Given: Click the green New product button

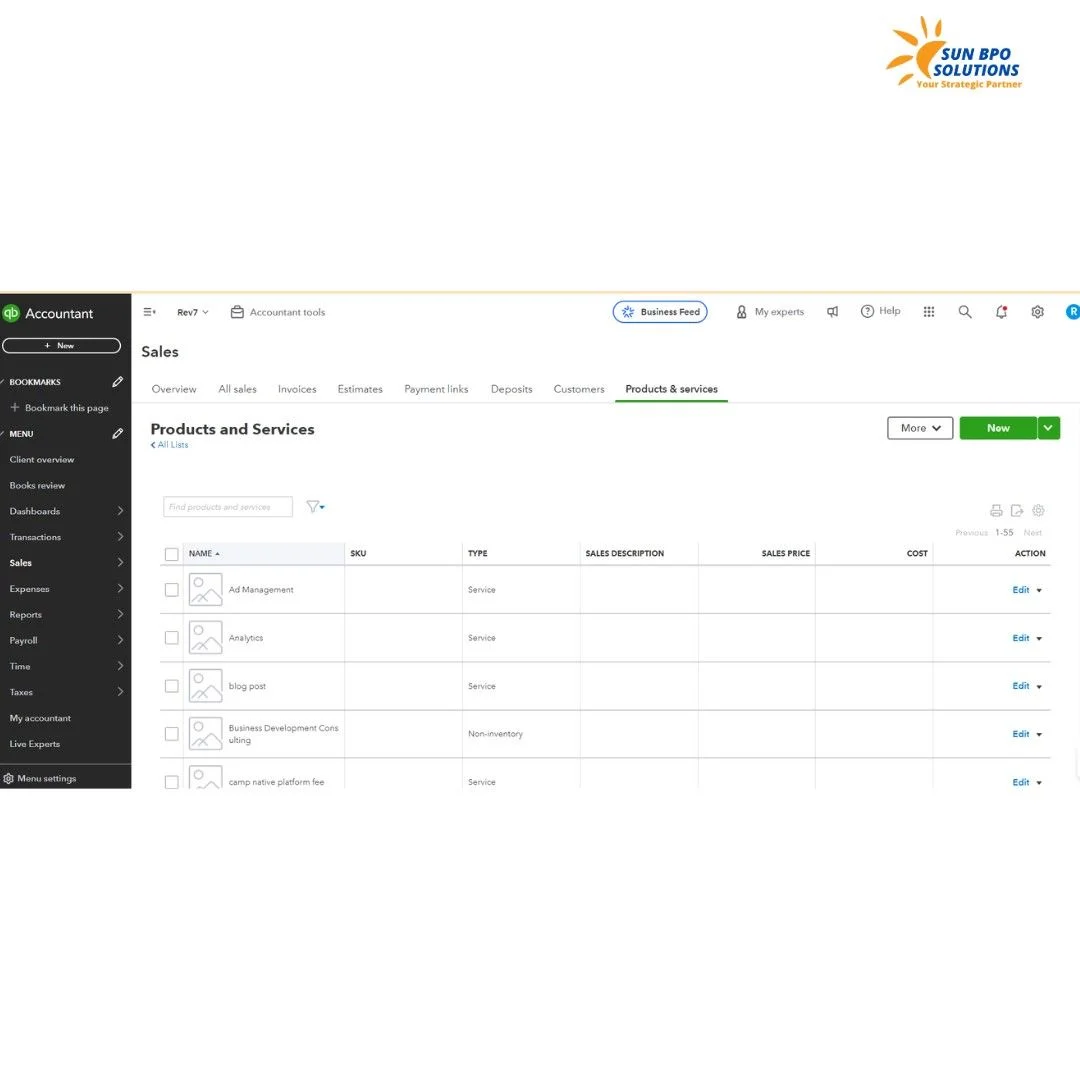Looking at the screenshot, I should click(x=998, y=428).
